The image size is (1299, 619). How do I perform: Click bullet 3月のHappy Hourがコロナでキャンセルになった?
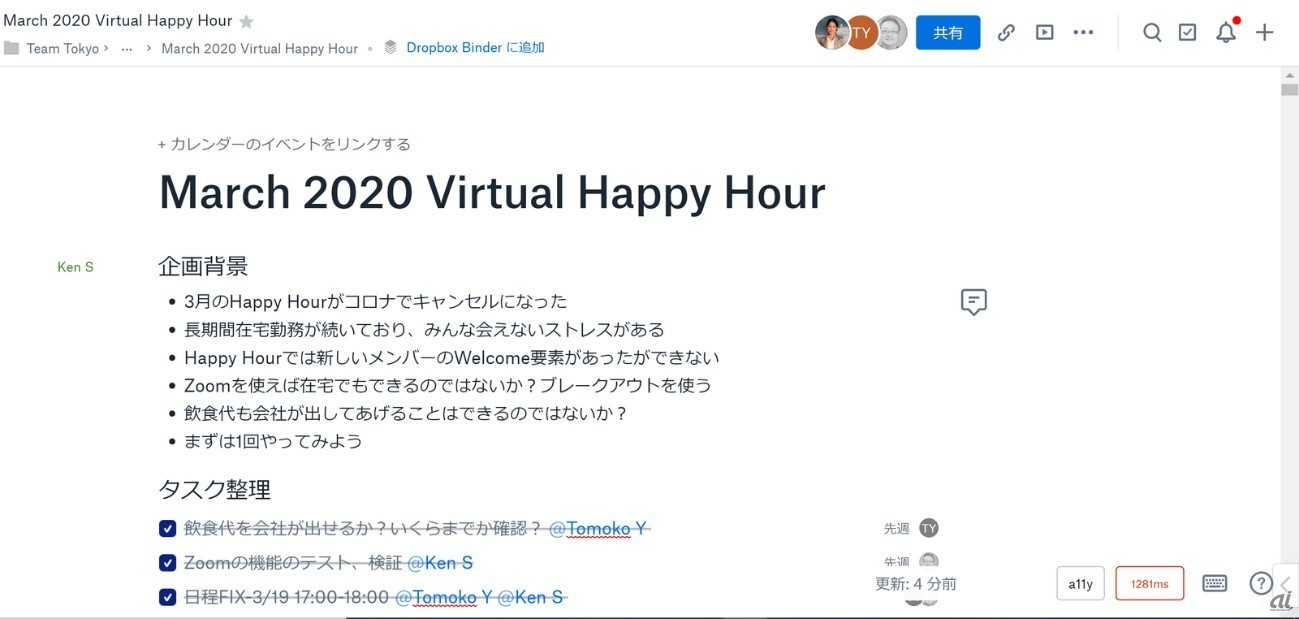pyautogui.click(x=375, y=301)
